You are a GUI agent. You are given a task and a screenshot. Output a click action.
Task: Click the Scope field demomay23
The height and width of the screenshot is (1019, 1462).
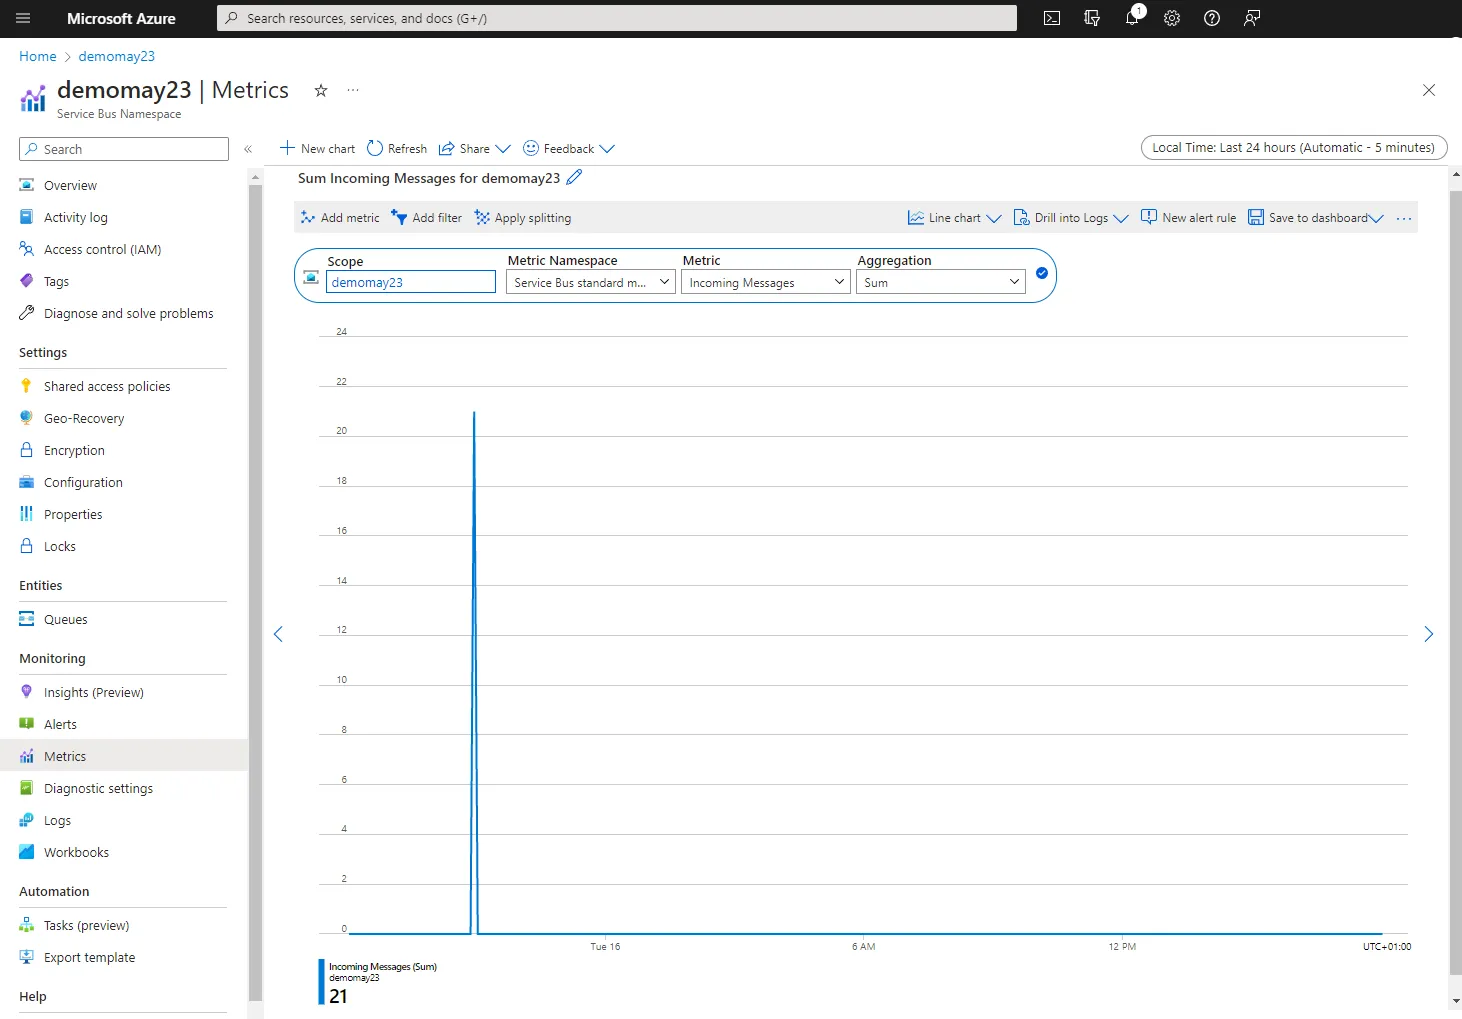(x=411, y=282)
